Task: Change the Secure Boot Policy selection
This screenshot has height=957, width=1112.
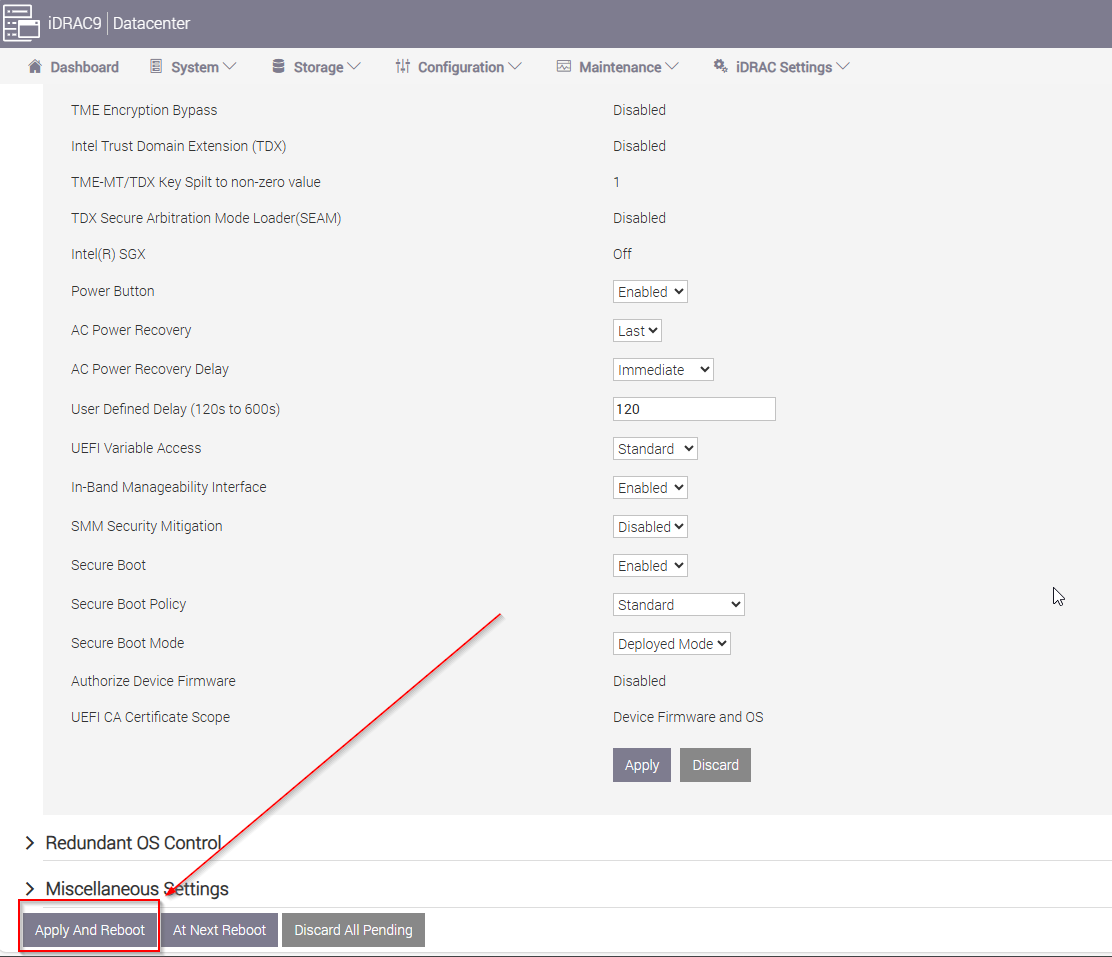Action: pos(678,605)
